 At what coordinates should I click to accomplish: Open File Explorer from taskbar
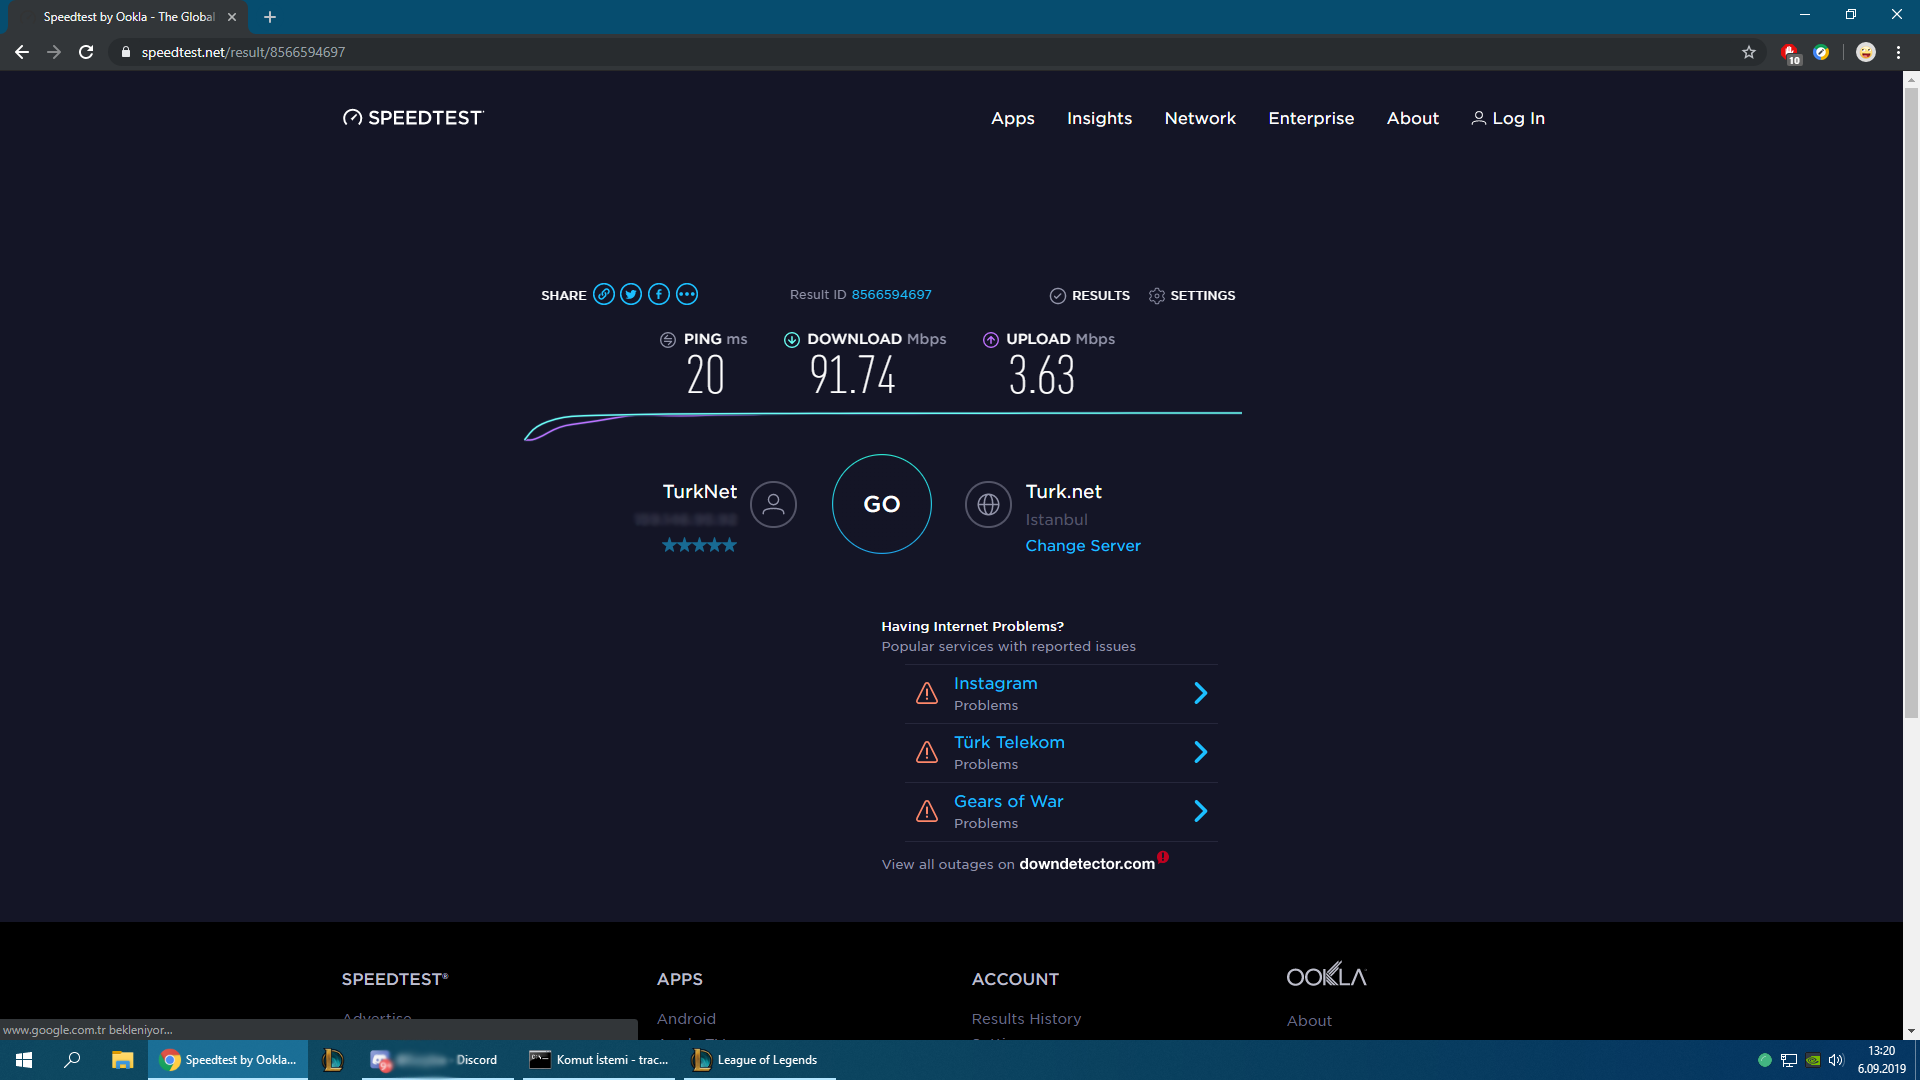click(122, 1060)
